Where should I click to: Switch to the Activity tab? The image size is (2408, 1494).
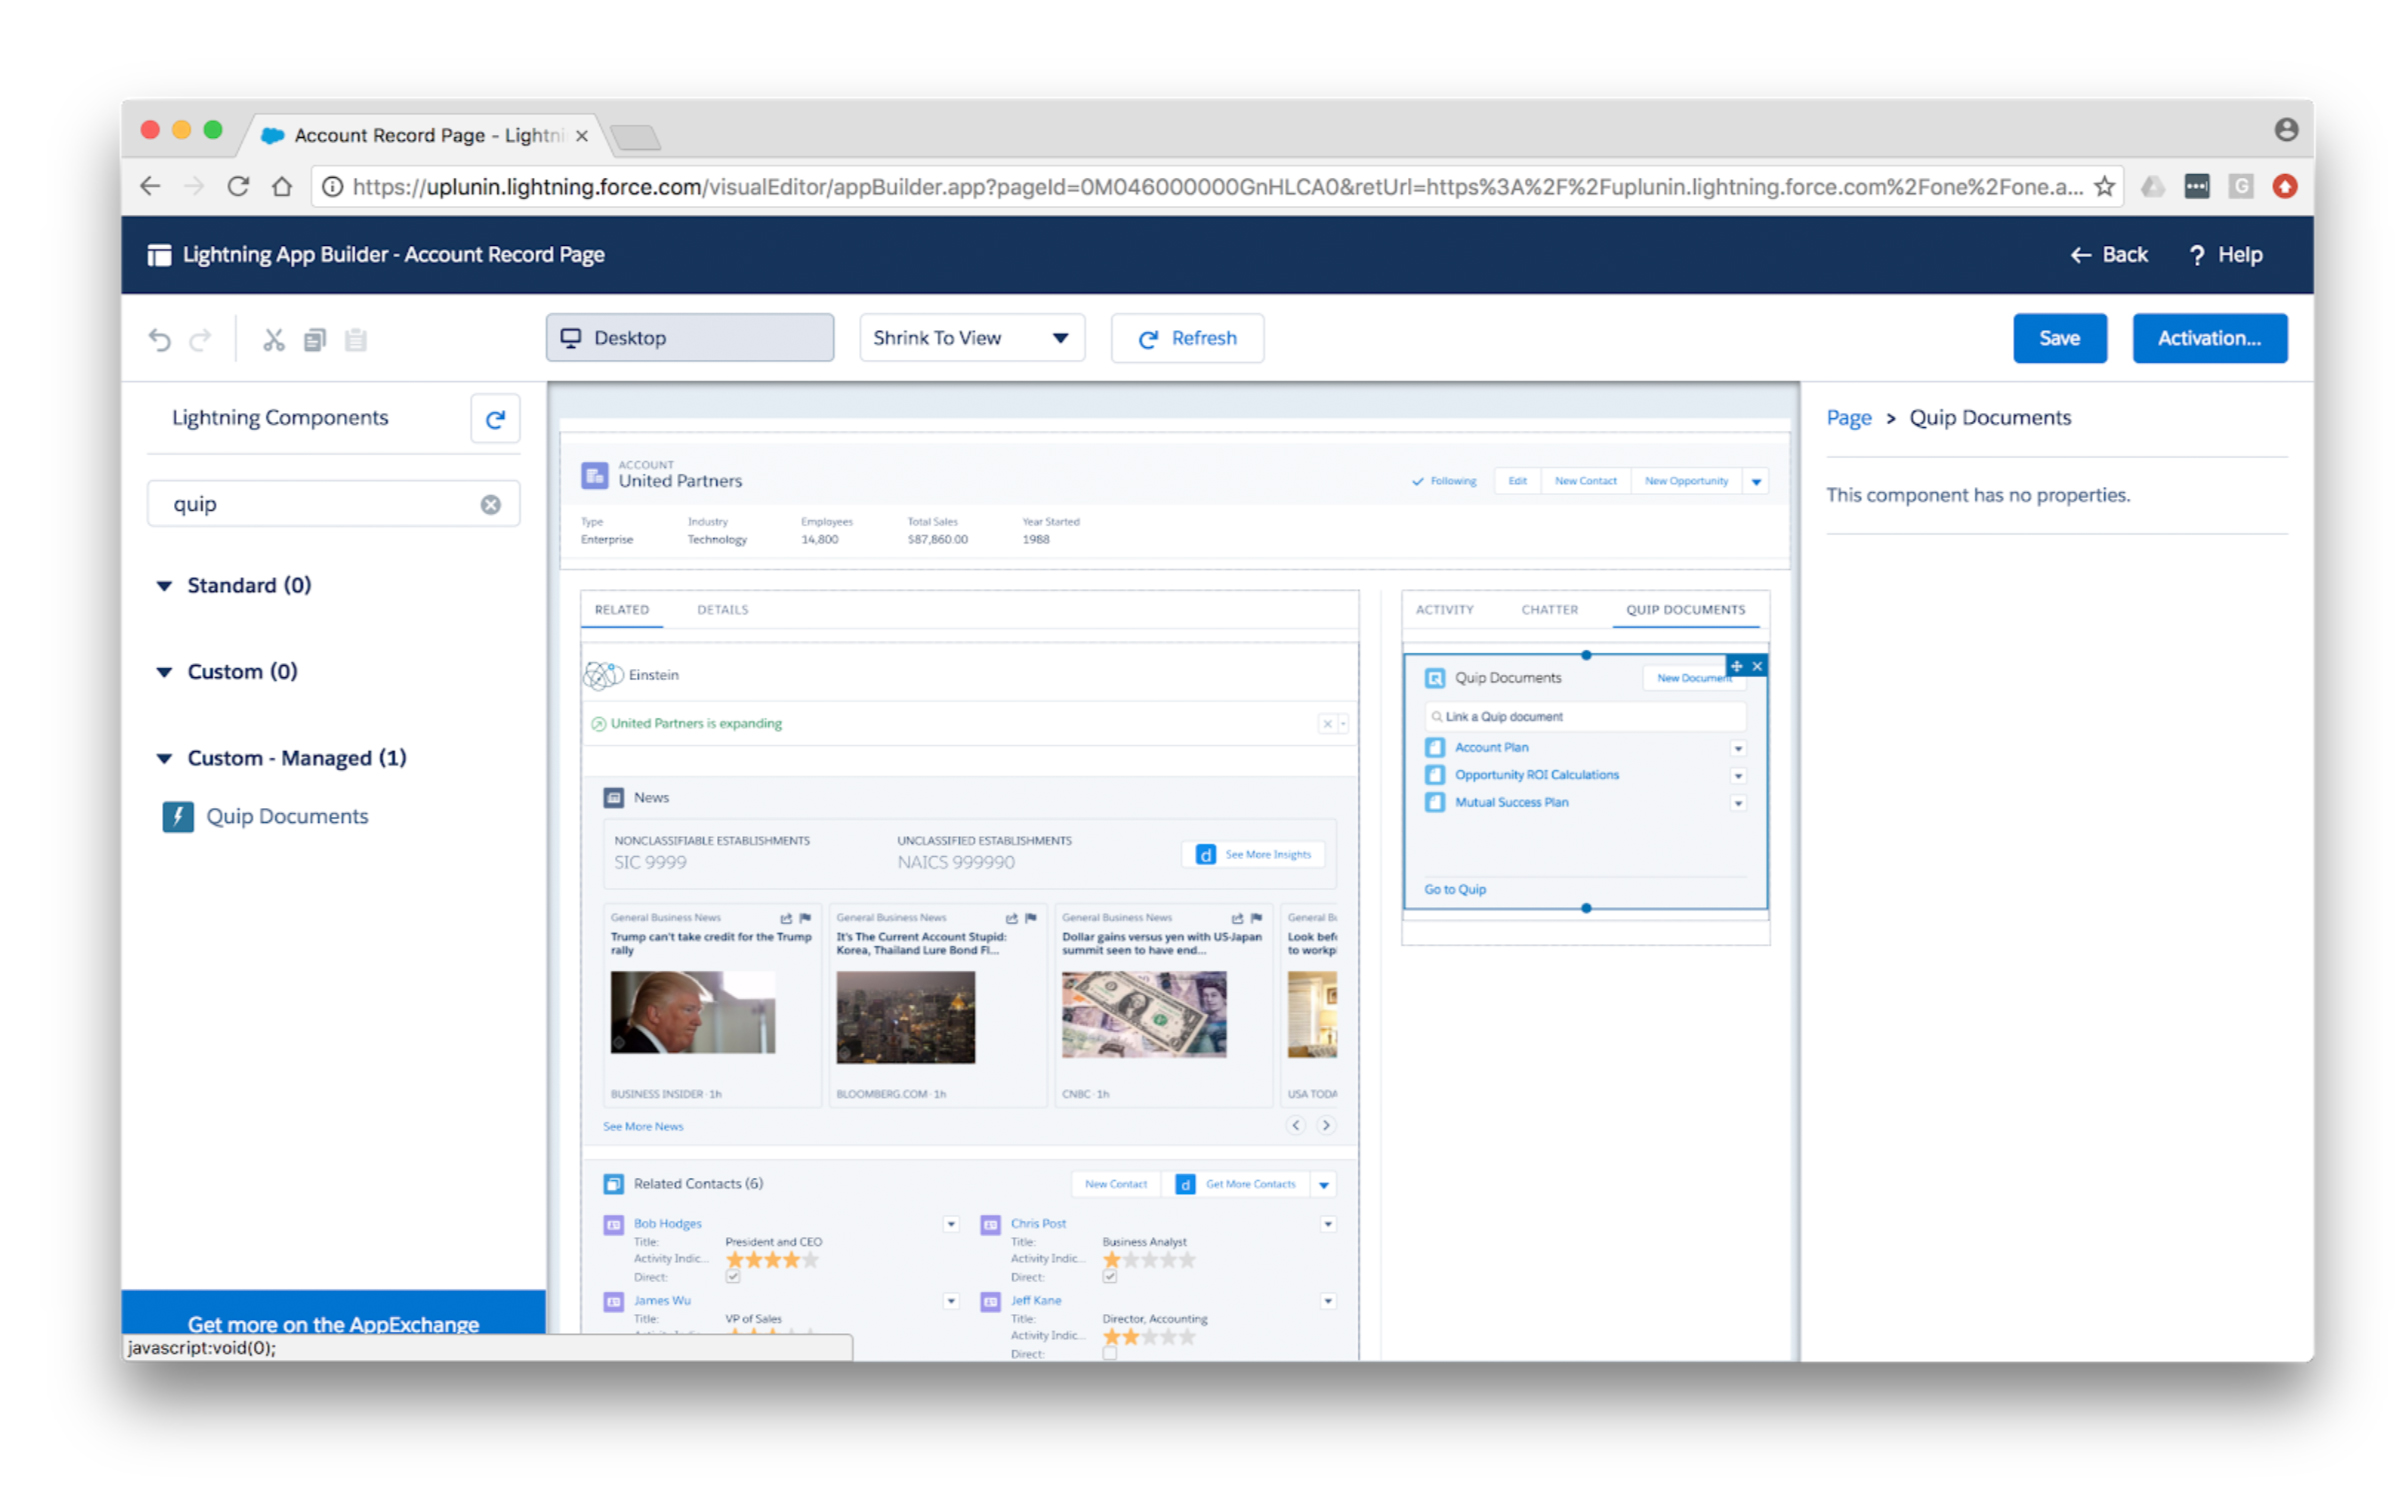[x=1444, y=609]
